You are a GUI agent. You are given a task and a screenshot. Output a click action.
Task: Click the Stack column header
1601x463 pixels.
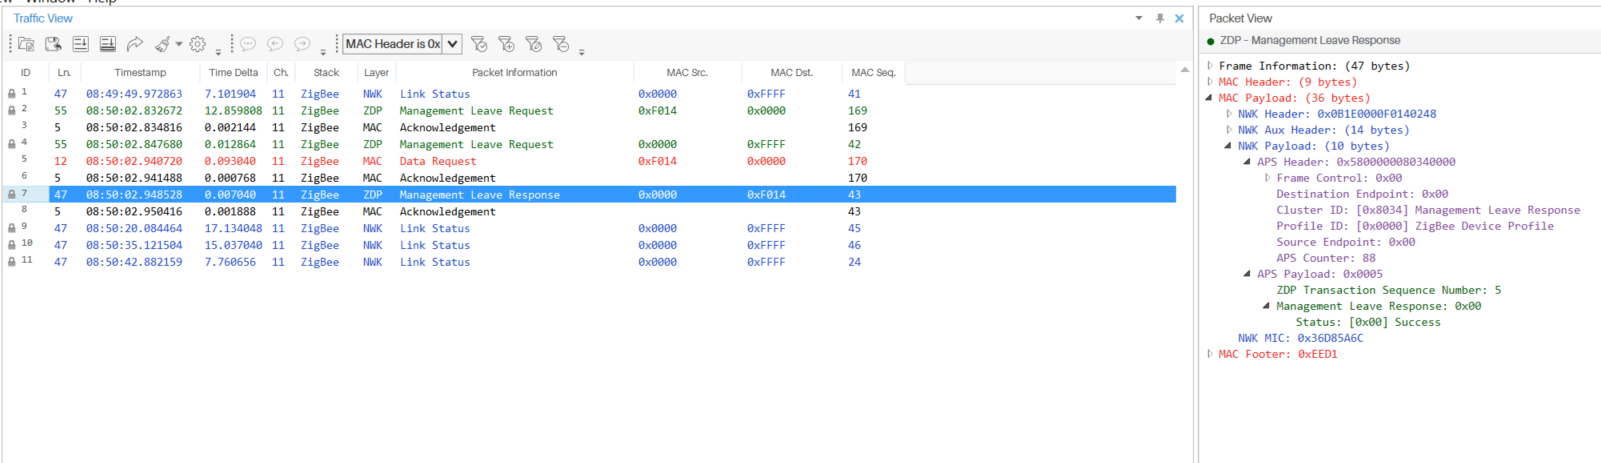point(326,72)
